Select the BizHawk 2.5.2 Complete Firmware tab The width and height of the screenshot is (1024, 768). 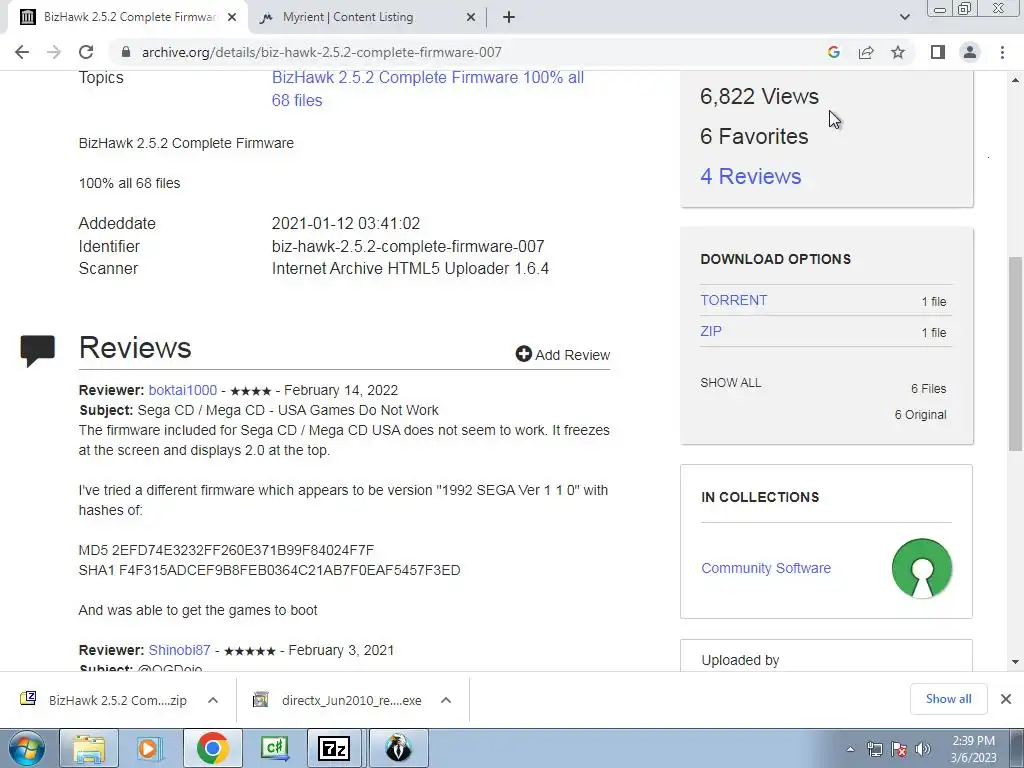127,18
